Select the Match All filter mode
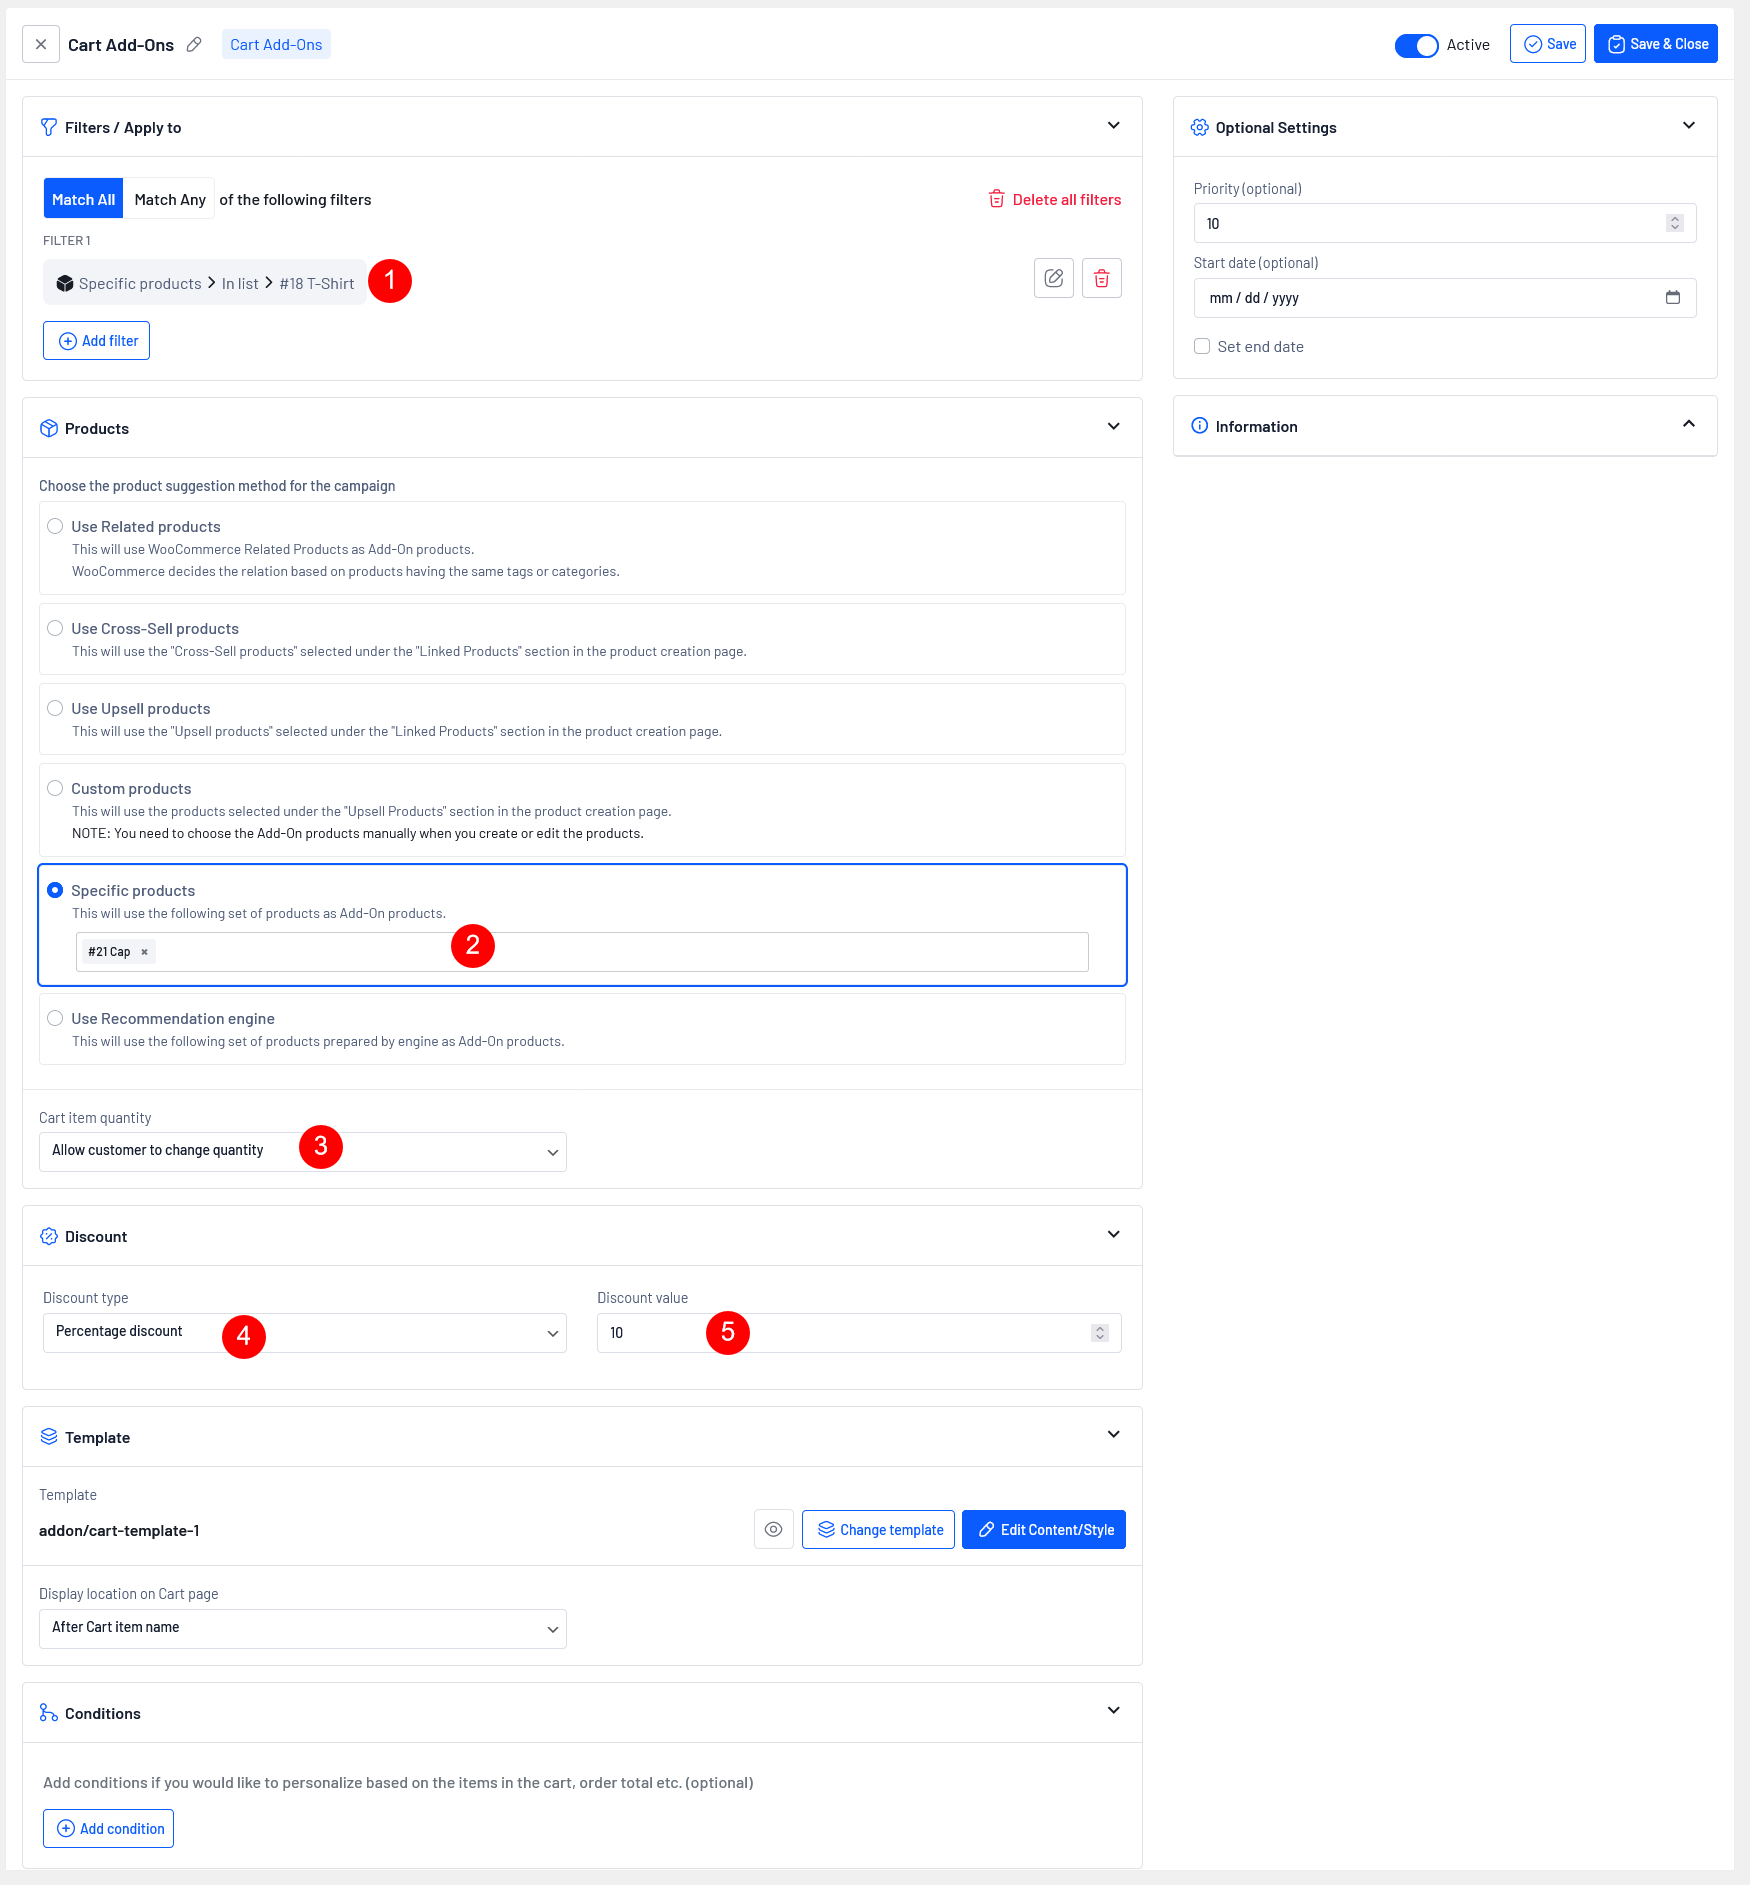This screenshot has width=1750, height=1885. coord(83,199)
